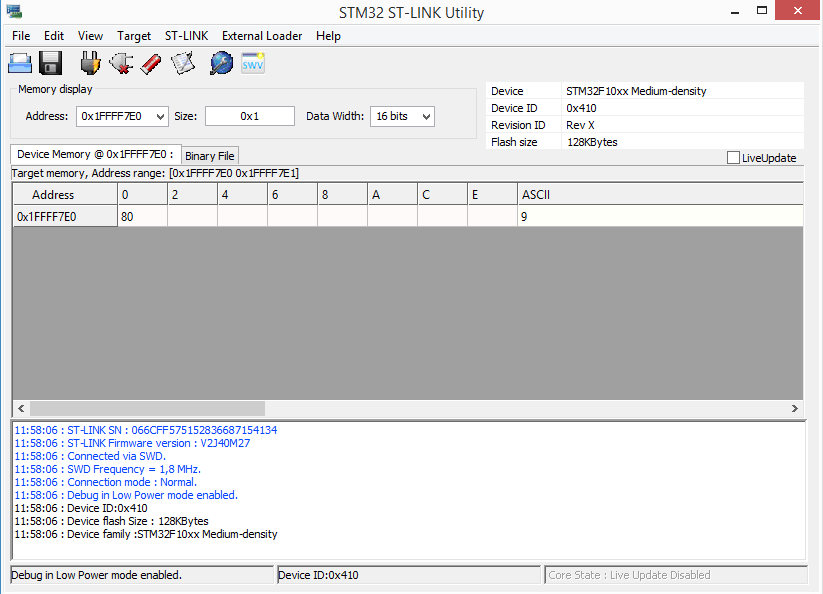Viewport: 823px width, 594px height.
Task: Click the Save file floppy icon
Action: point(51,63)
